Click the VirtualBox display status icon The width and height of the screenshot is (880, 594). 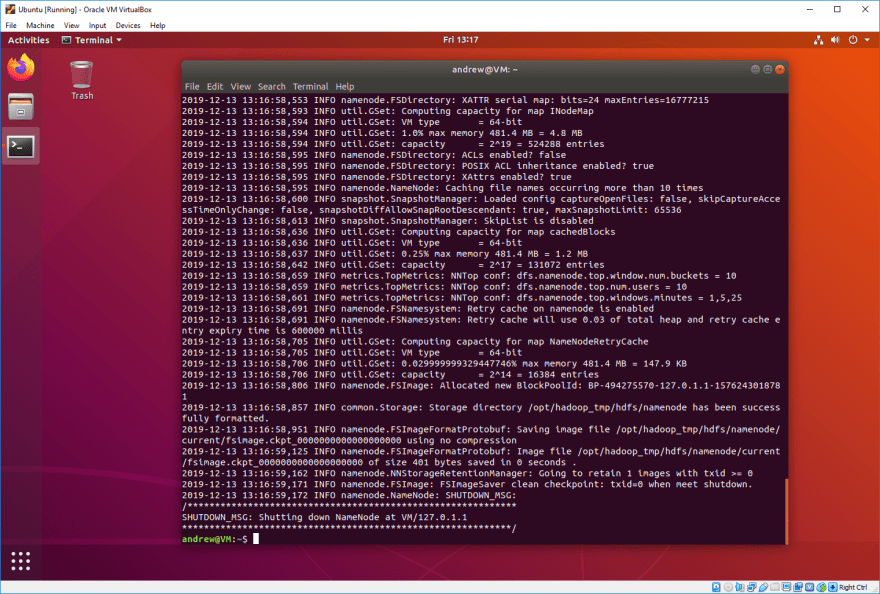point(786,587)
